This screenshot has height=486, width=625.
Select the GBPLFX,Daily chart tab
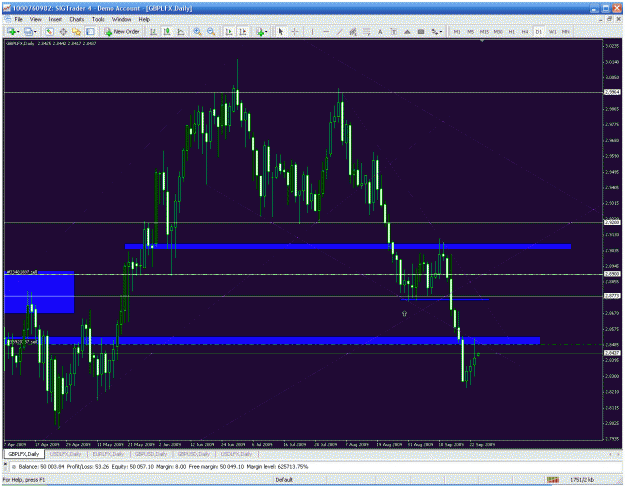tap(24, 454)
